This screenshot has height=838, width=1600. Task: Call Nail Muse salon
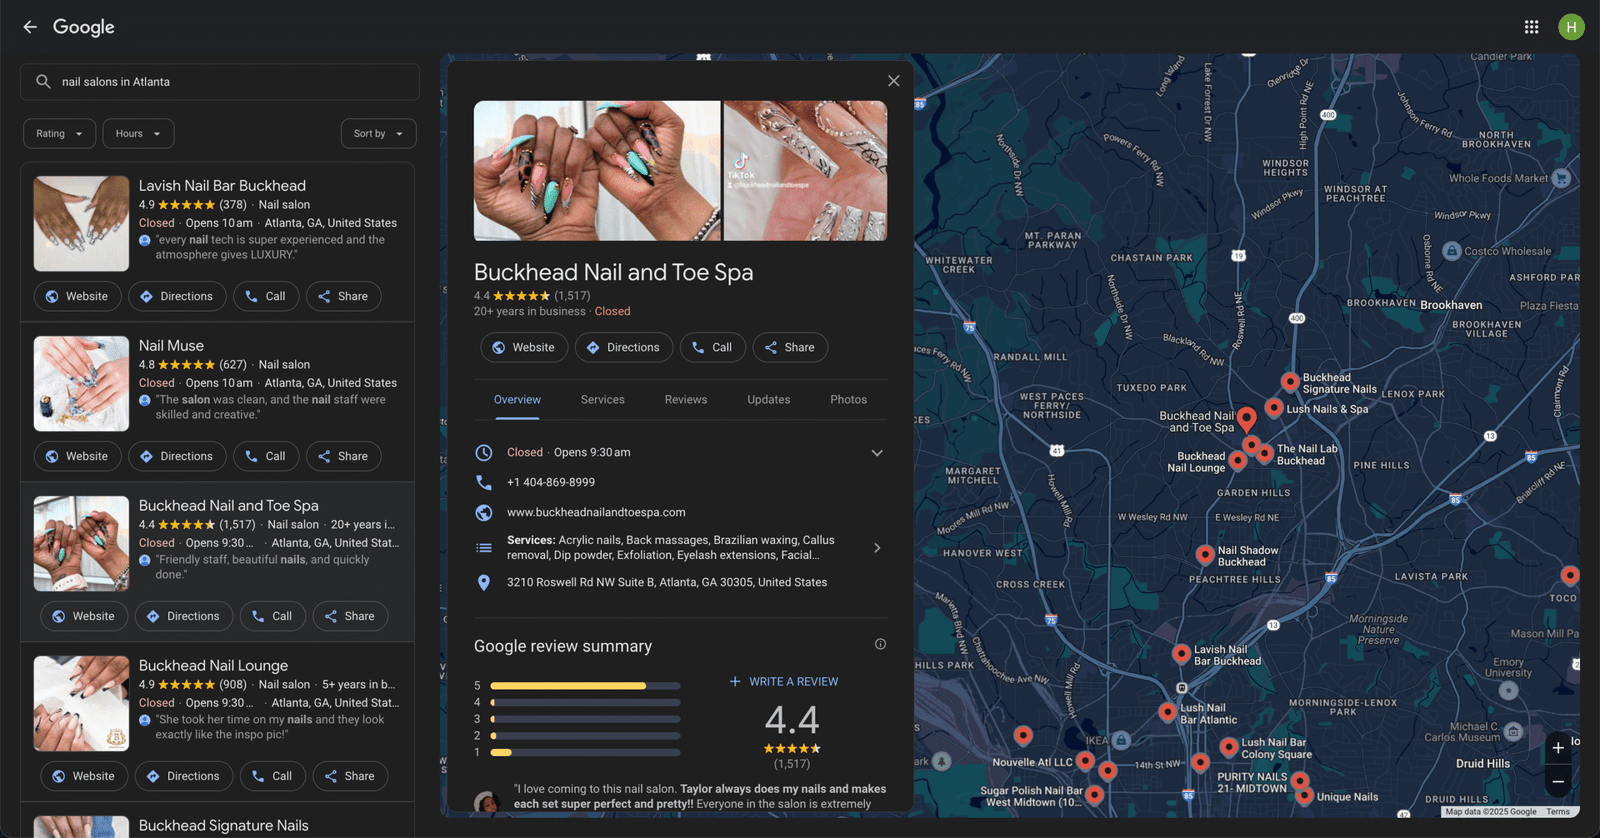266,456
